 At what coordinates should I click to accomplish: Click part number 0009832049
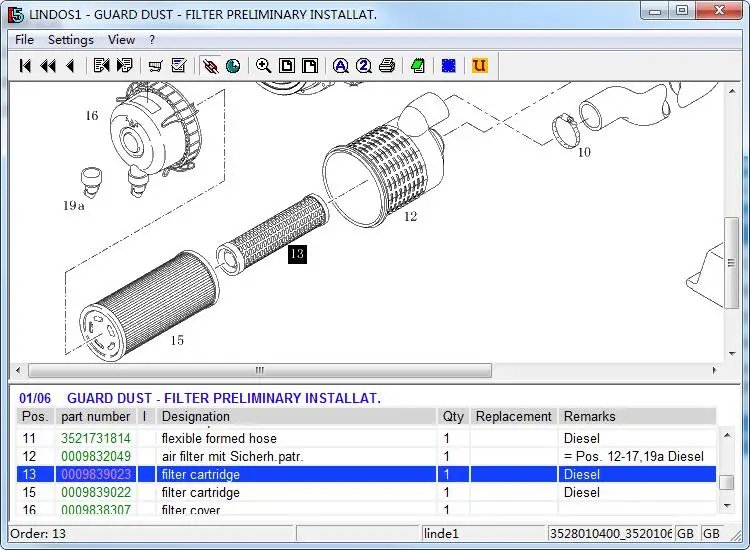pos(96,456)
